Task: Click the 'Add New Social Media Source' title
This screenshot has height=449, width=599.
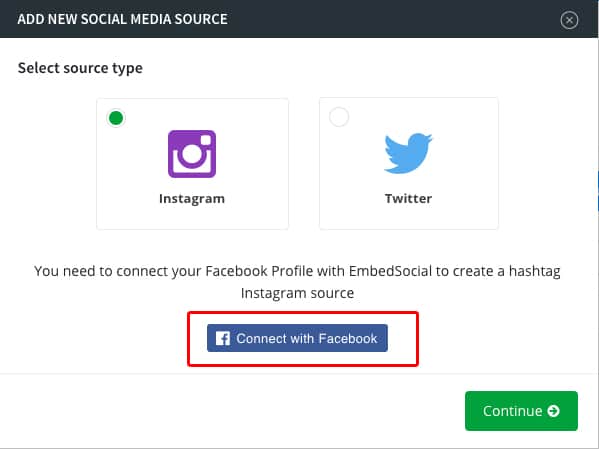Action: 122,19
